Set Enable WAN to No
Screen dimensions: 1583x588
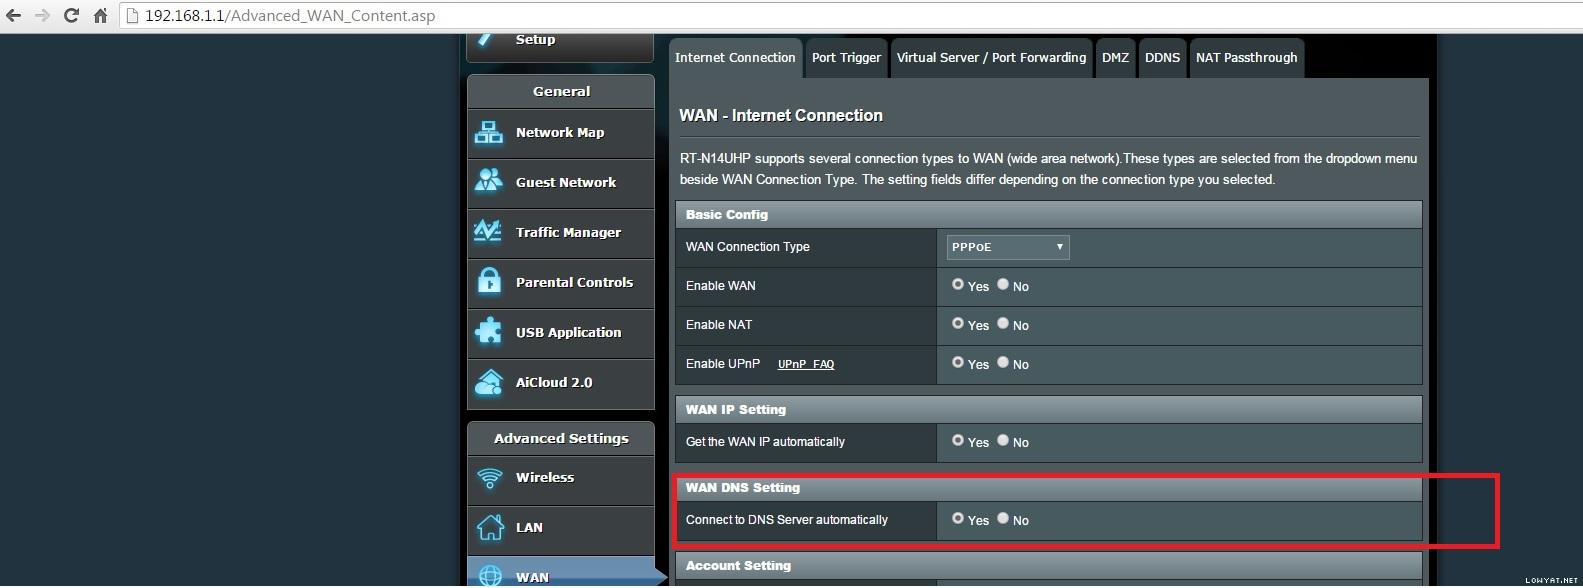coord(1003,285)
